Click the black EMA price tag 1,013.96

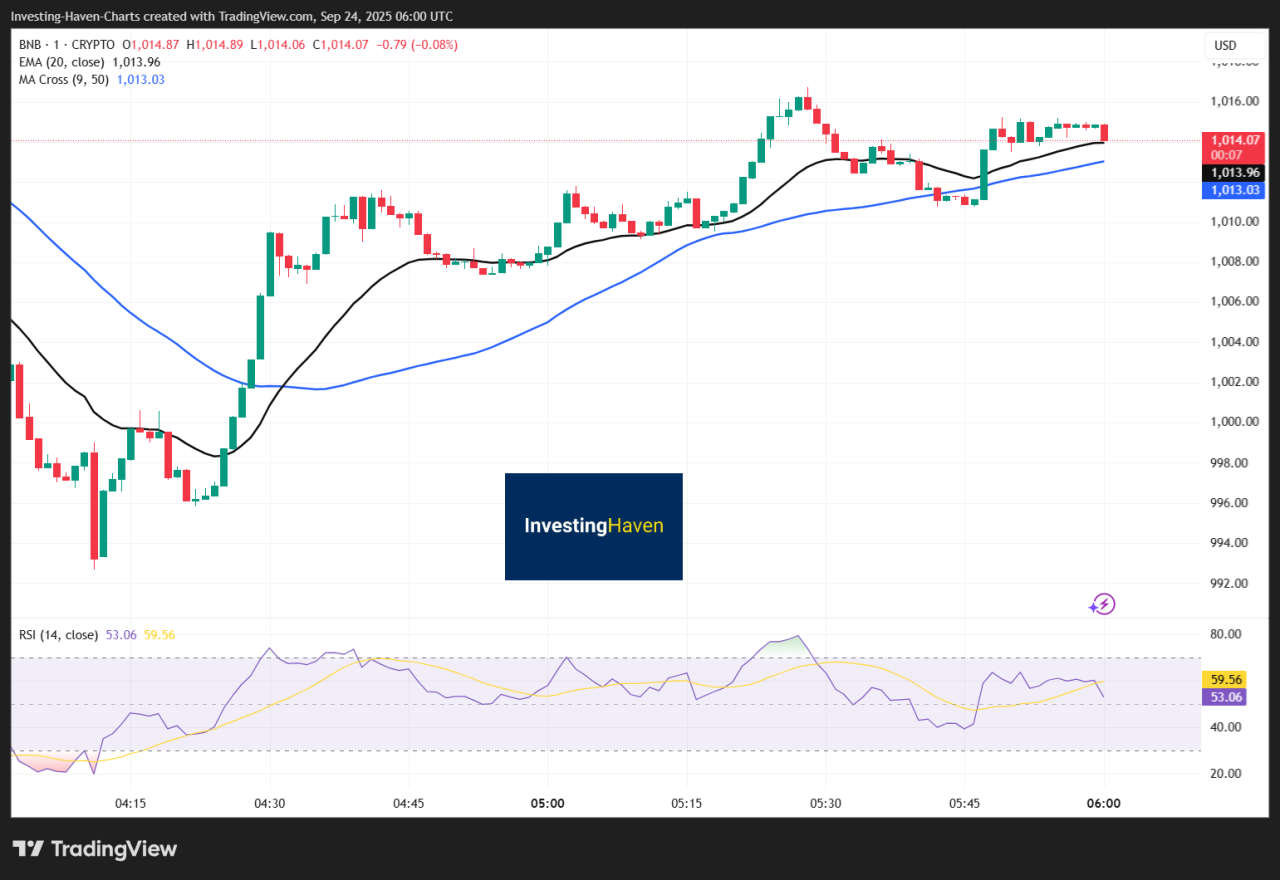tap(1237, 173)
